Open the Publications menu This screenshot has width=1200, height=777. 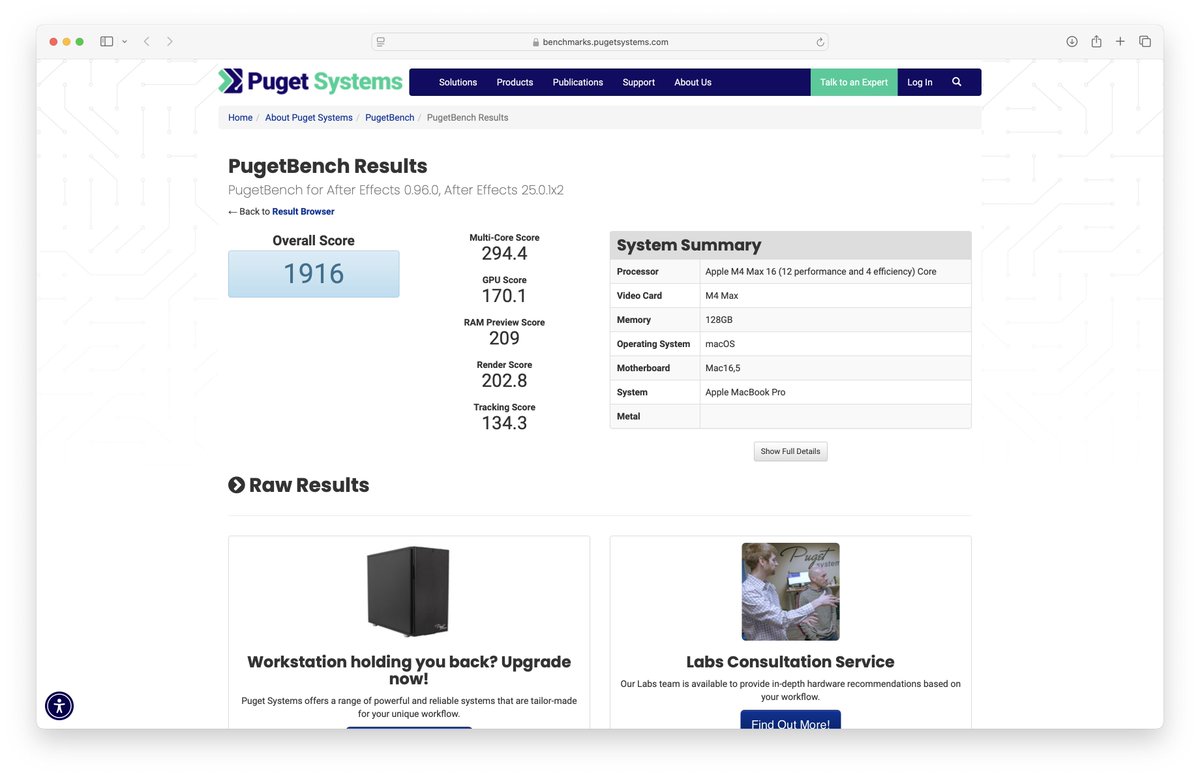[578, 82]
